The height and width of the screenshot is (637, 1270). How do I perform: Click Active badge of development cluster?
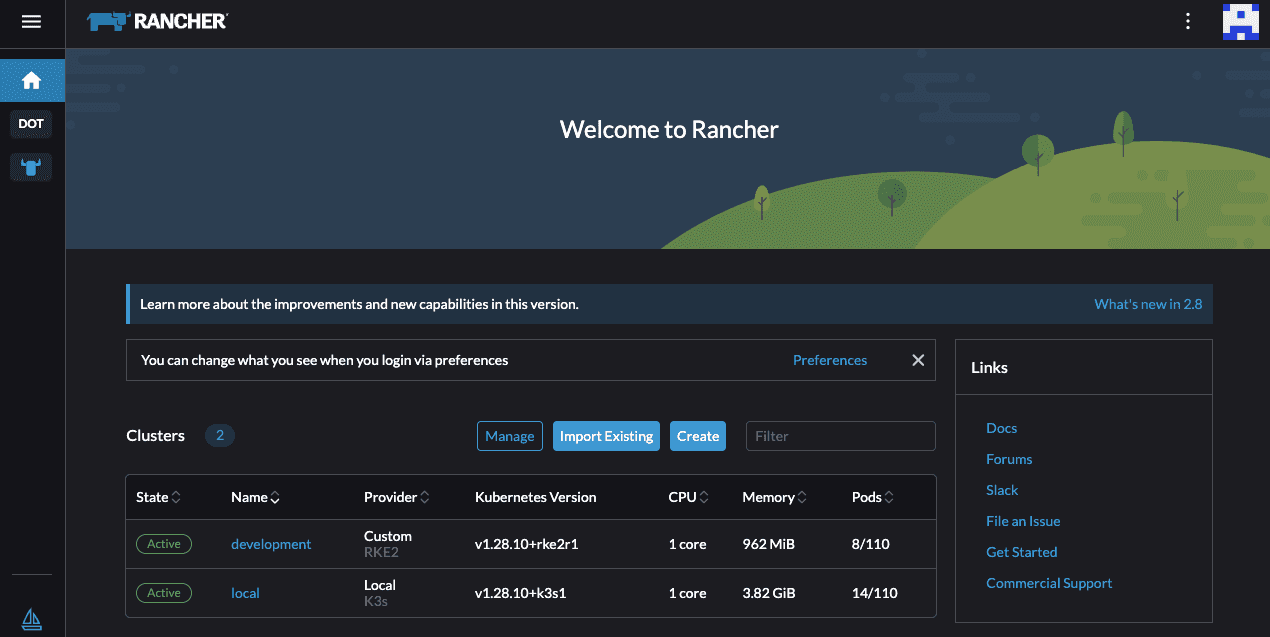coord(164,544)
